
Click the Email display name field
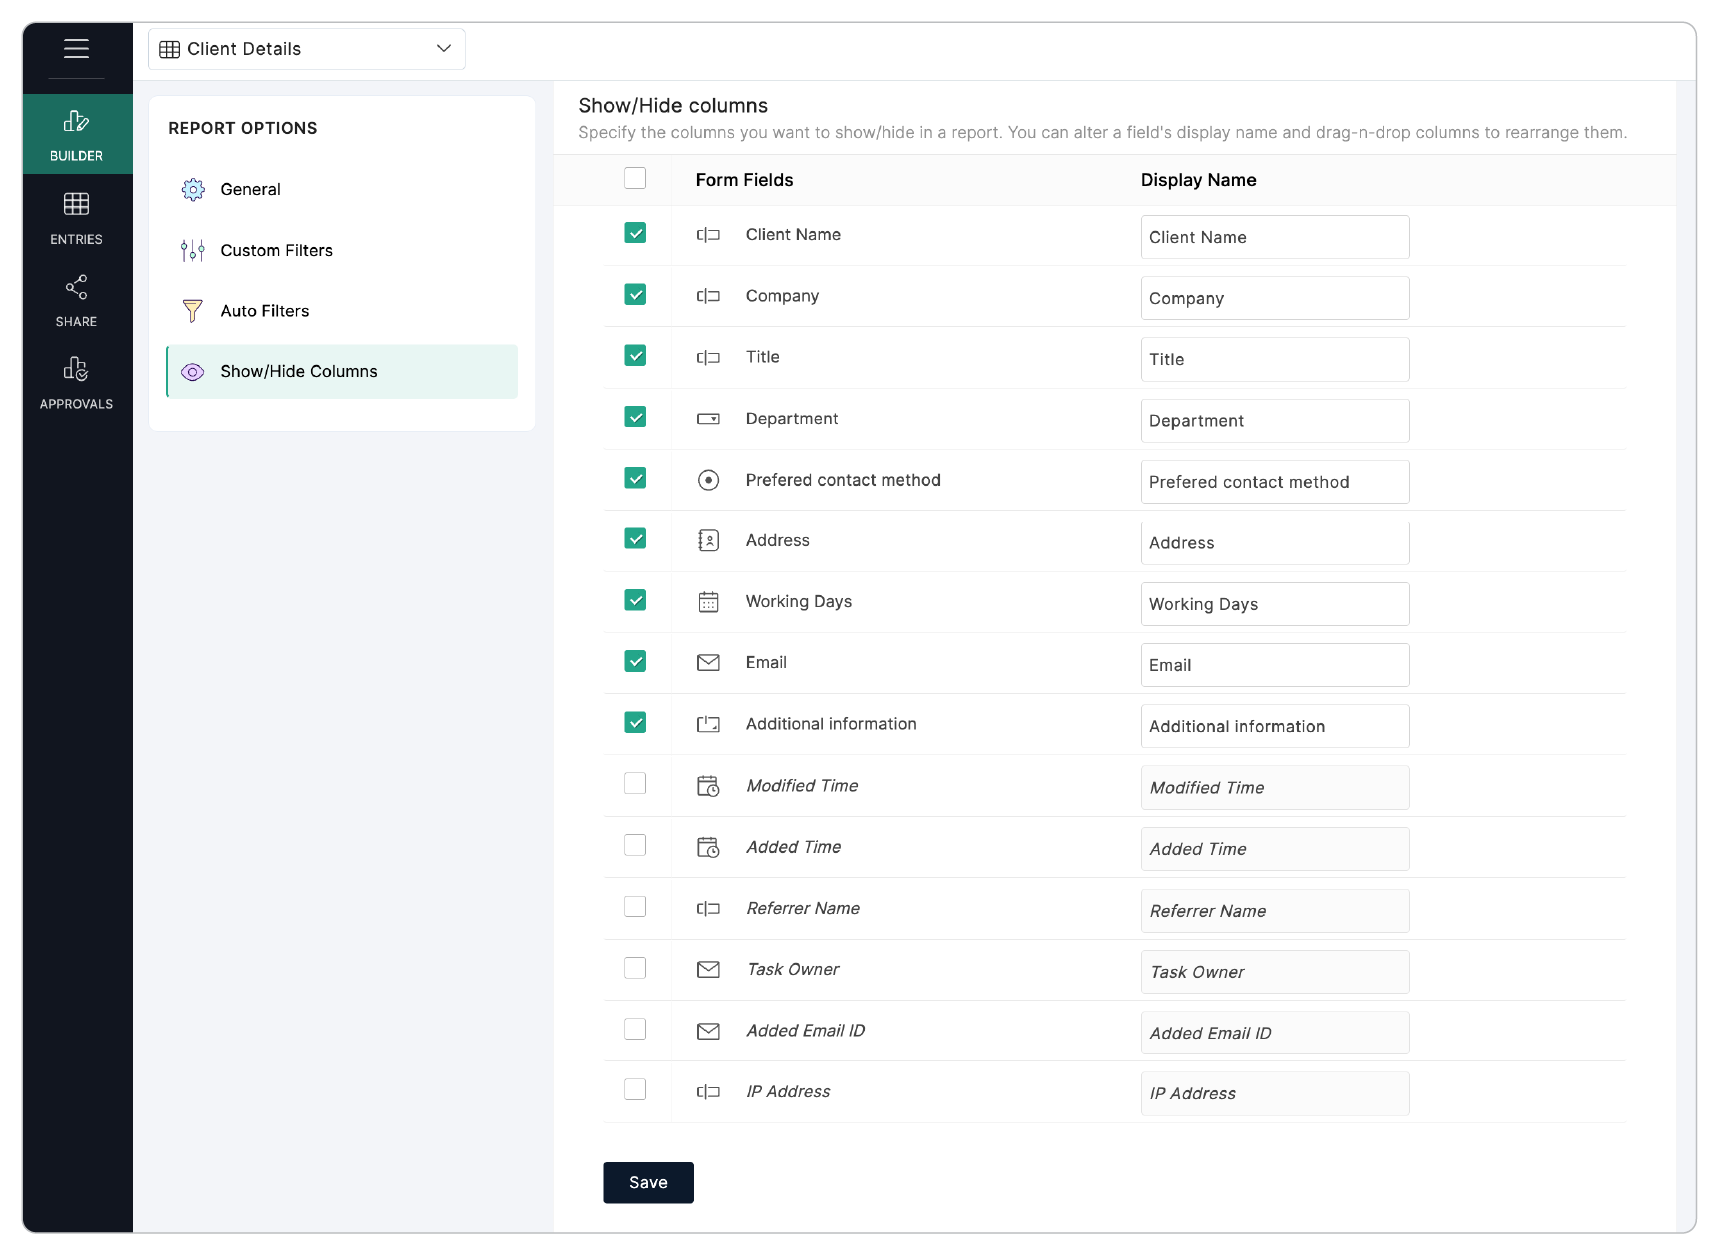tap(1275, 665)
